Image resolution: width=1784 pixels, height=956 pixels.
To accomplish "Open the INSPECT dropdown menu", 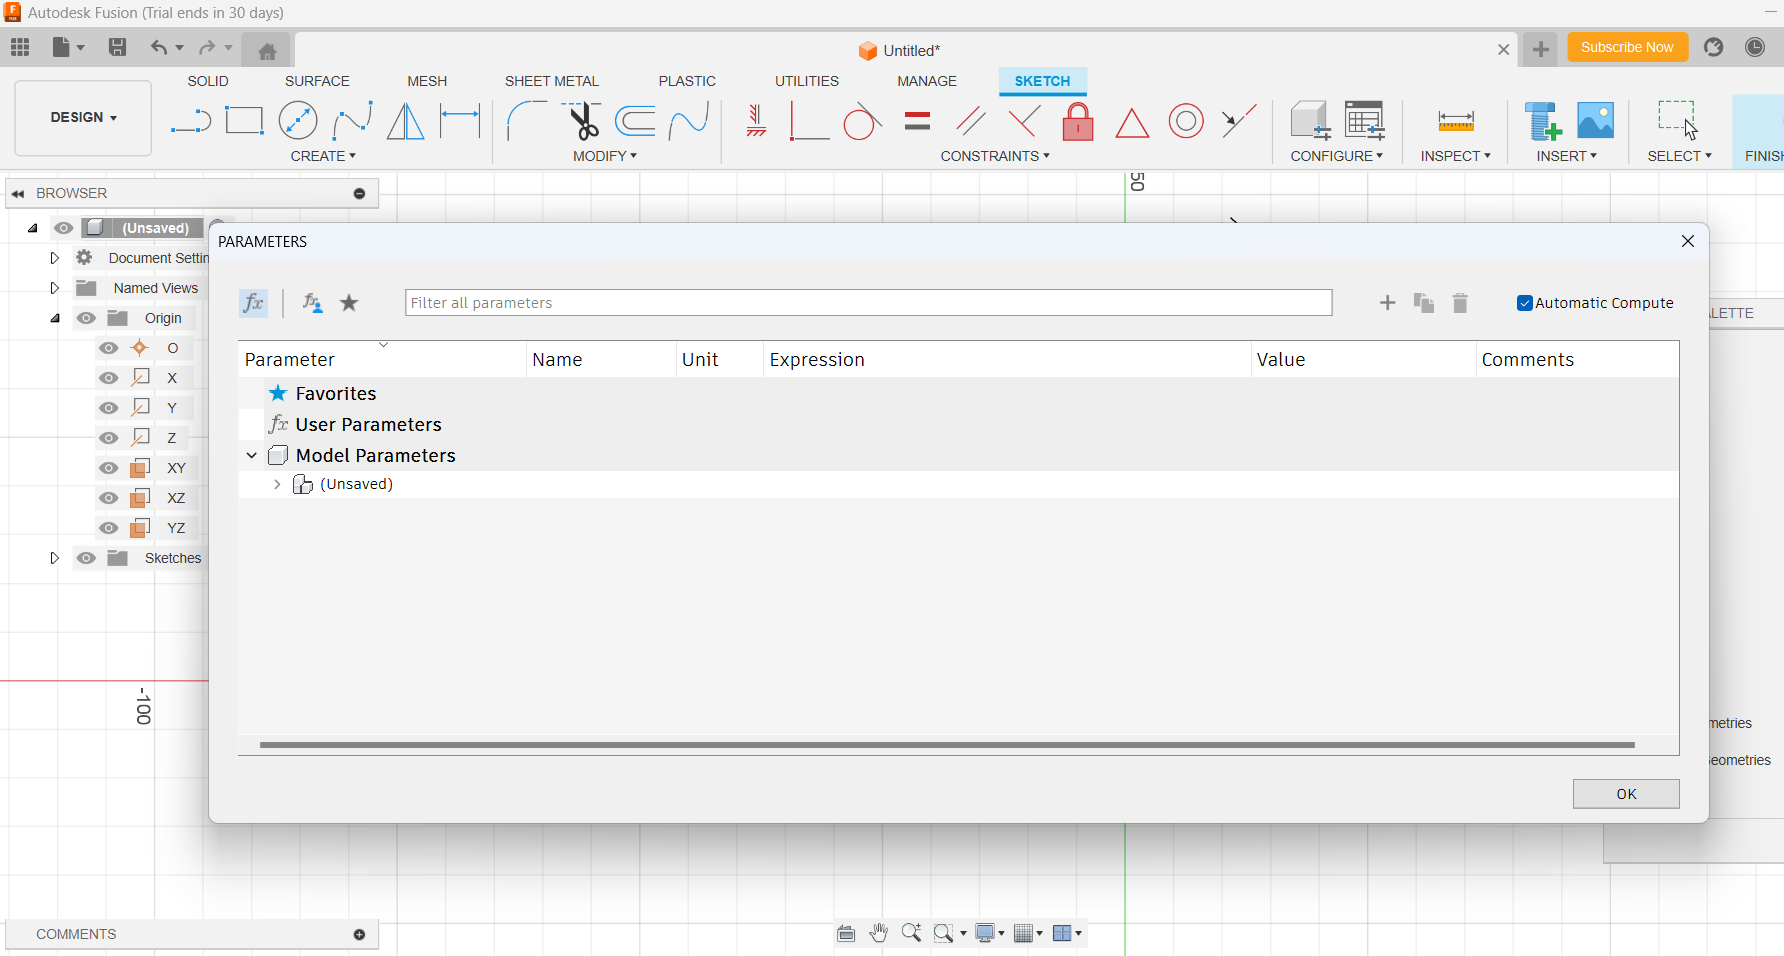I will click(x=1456, y=156).
